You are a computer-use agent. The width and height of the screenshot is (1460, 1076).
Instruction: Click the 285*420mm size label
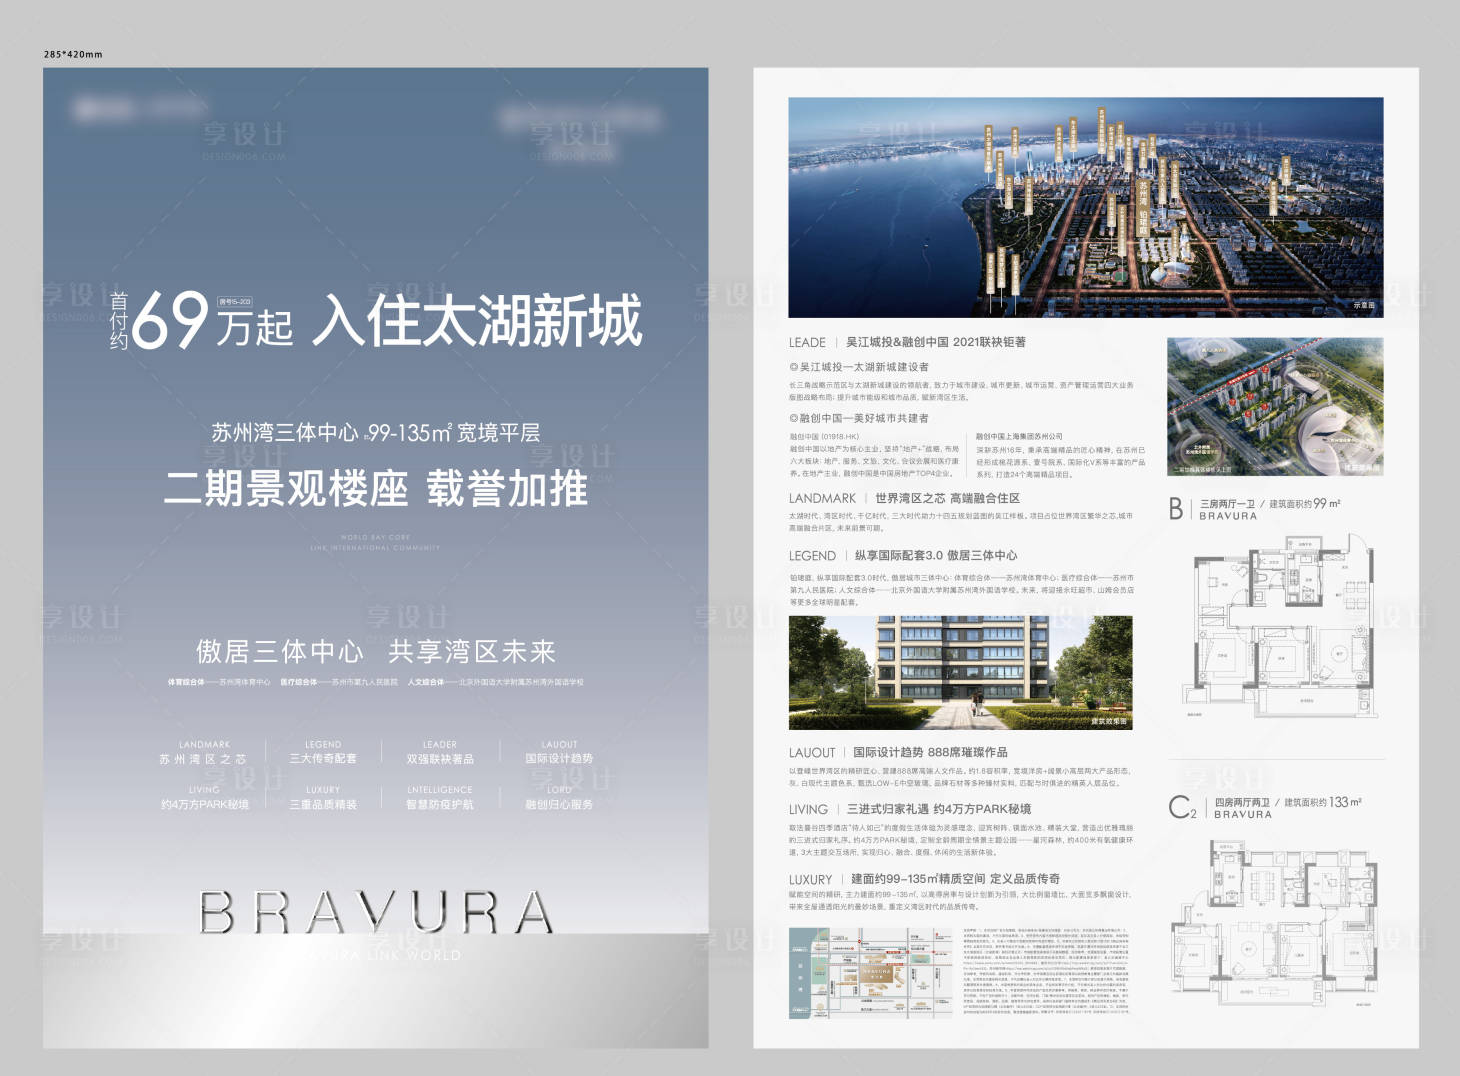pos(73,54)
